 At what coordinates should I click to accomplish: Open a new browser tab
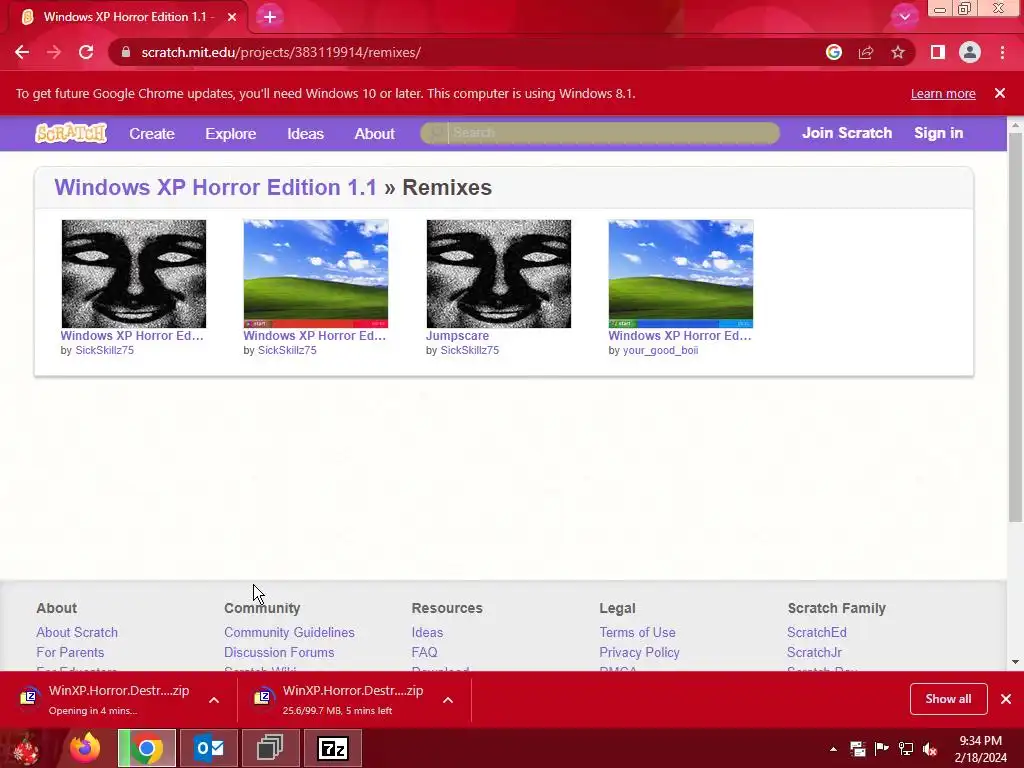tap(270, 17)
